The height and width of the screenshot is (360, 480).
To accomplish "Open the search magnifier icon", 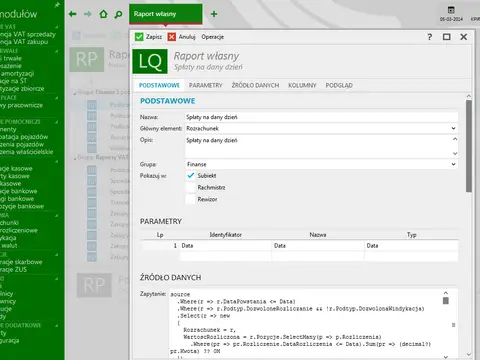I will (x=118, y=14).
